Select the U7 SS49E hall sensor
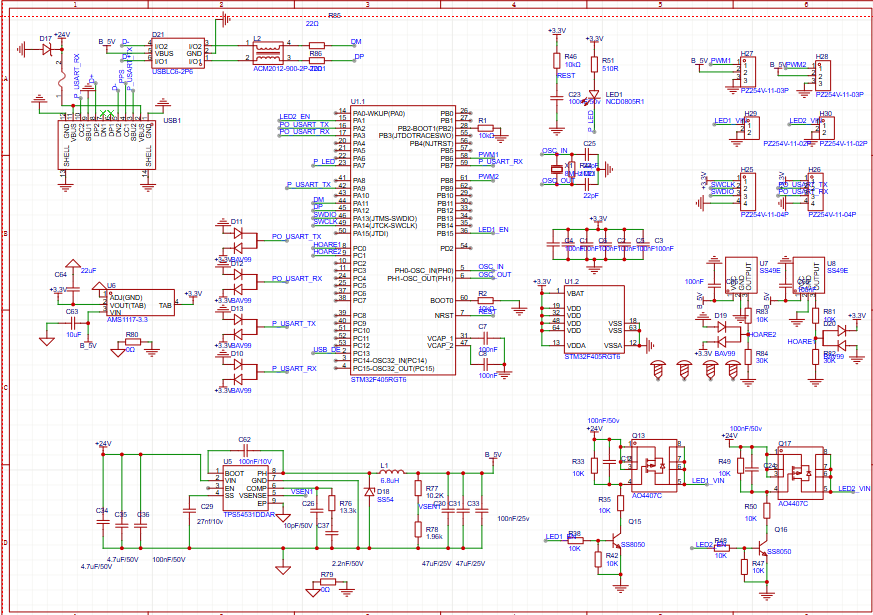 click(x=741, y=282)
